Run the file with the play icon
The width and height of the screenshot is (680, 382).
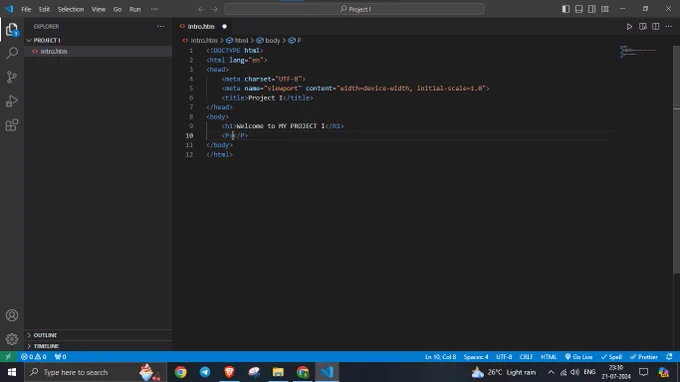tap(629, 26)
